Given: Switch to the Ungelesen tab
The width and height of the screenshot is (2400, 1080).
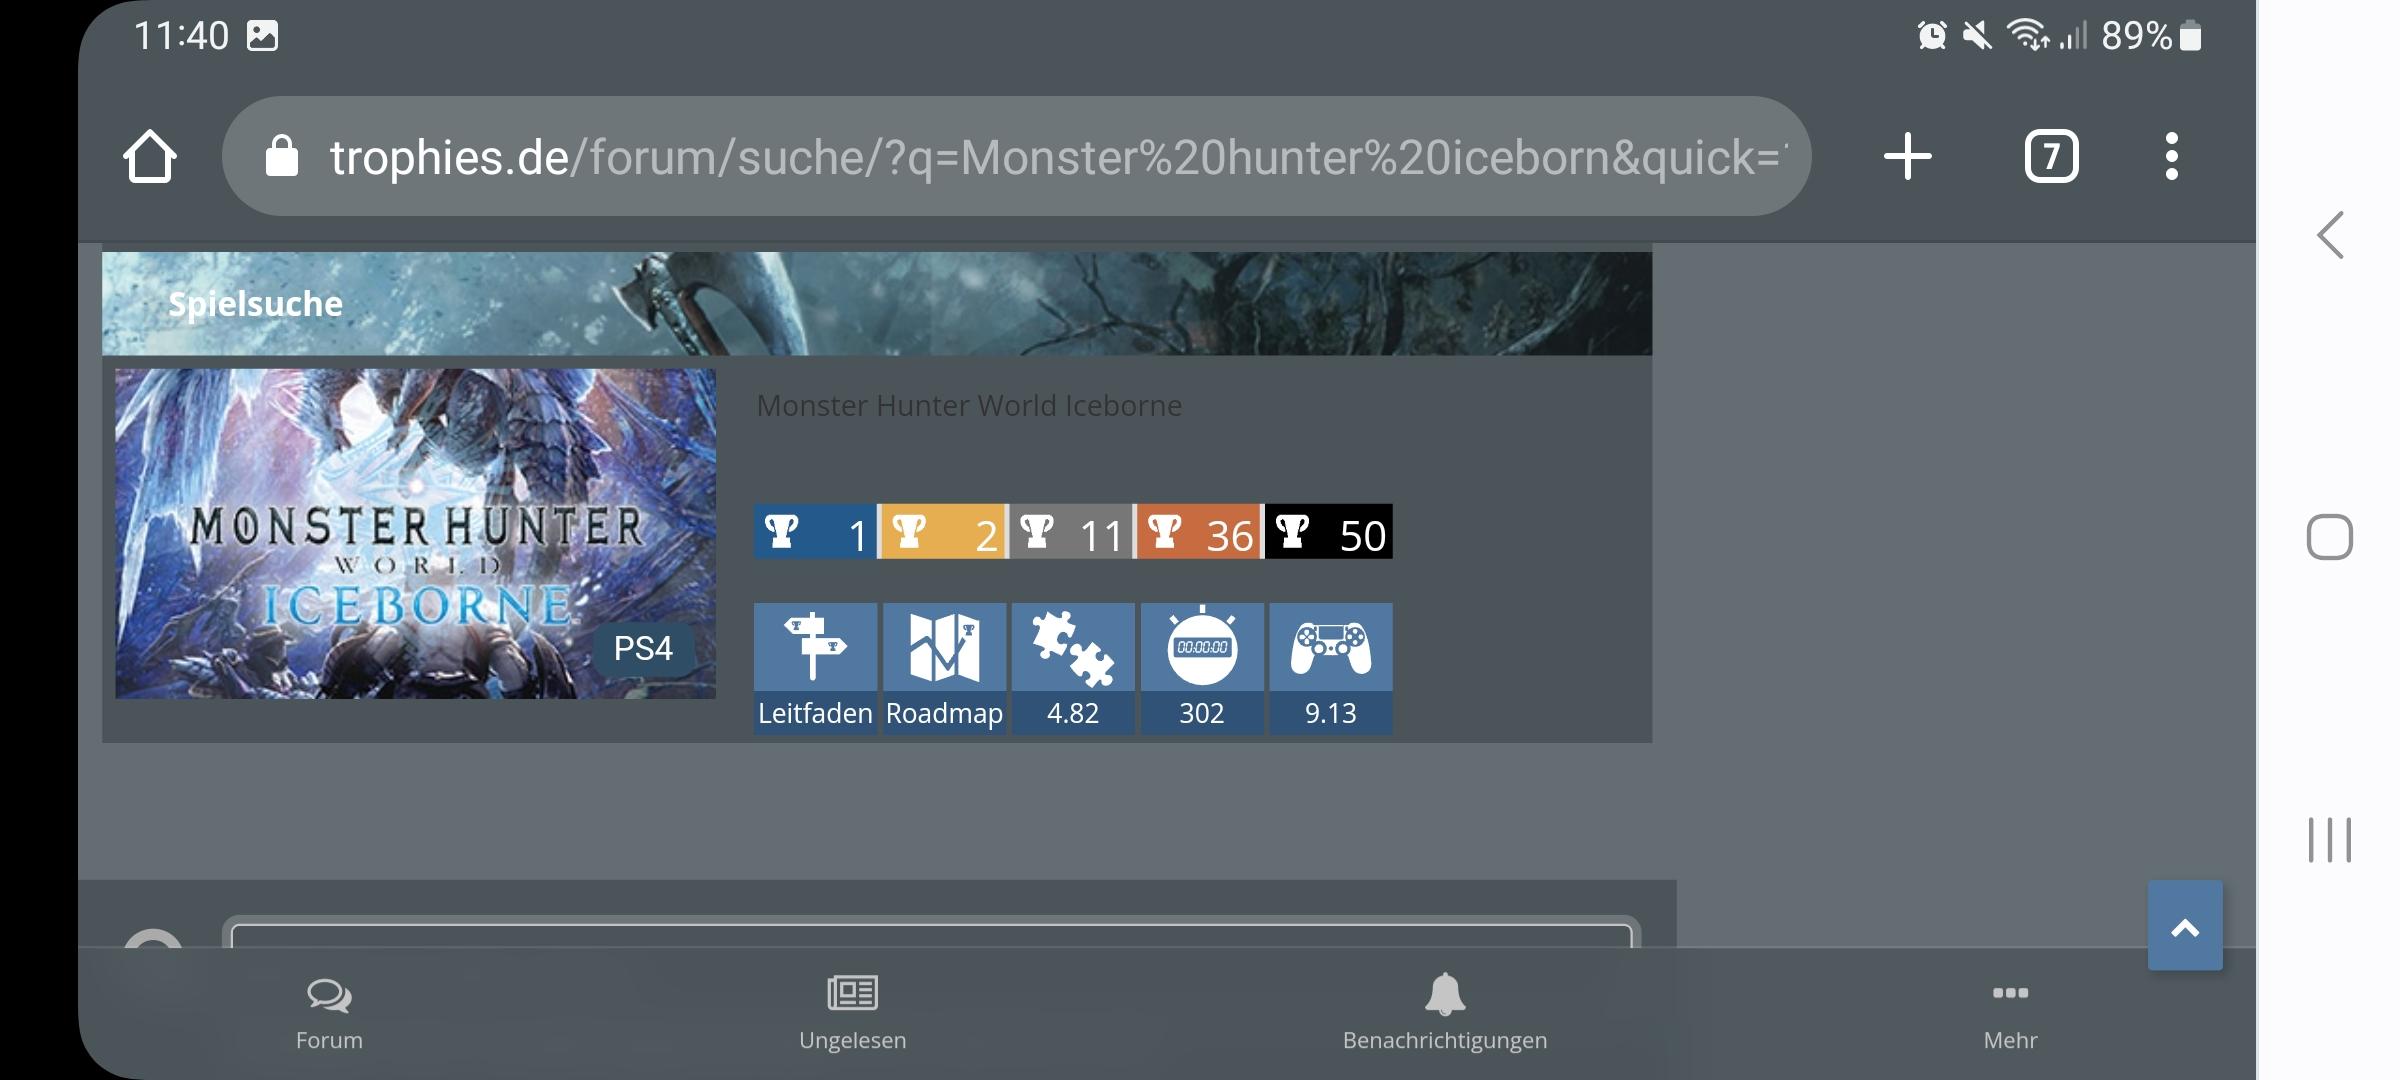Looking at the screenshot, I should tap(852, 1013).
